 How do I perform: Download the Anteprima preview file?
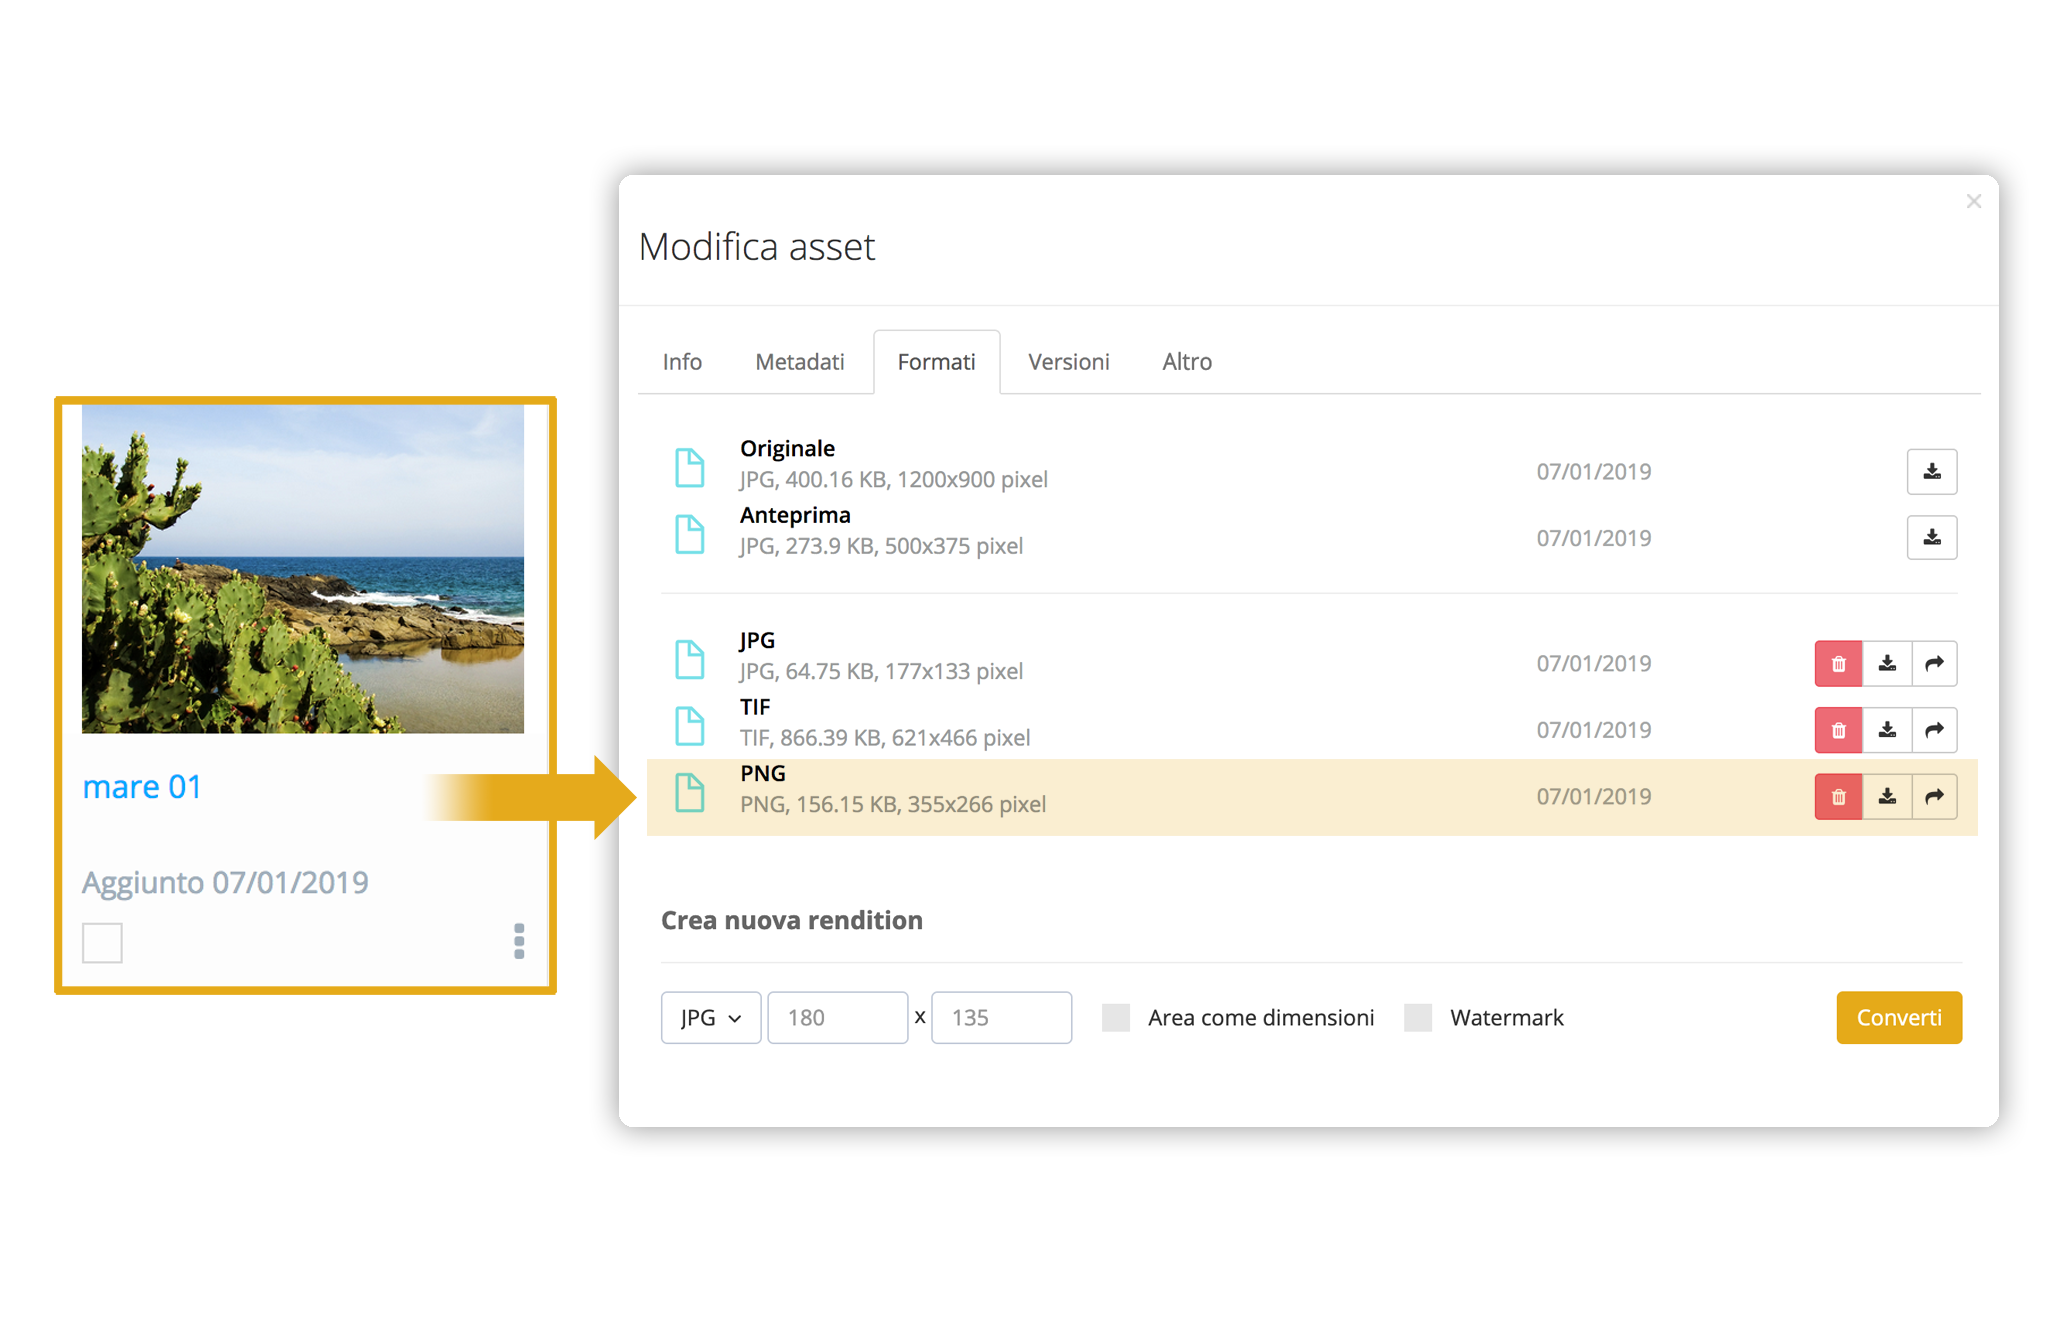[1931, 538]
